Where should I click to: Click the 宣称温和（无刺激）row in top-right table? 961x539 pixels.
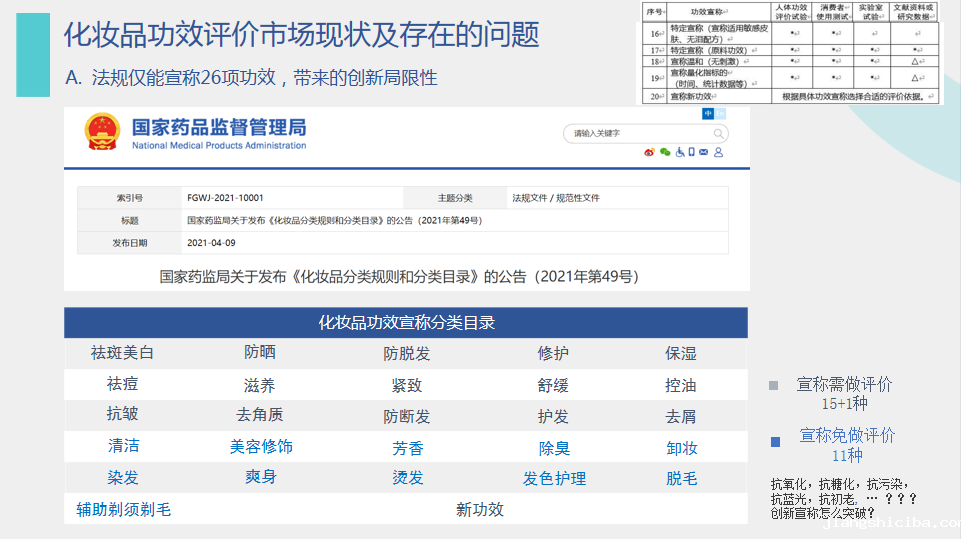tap(791, 61)
